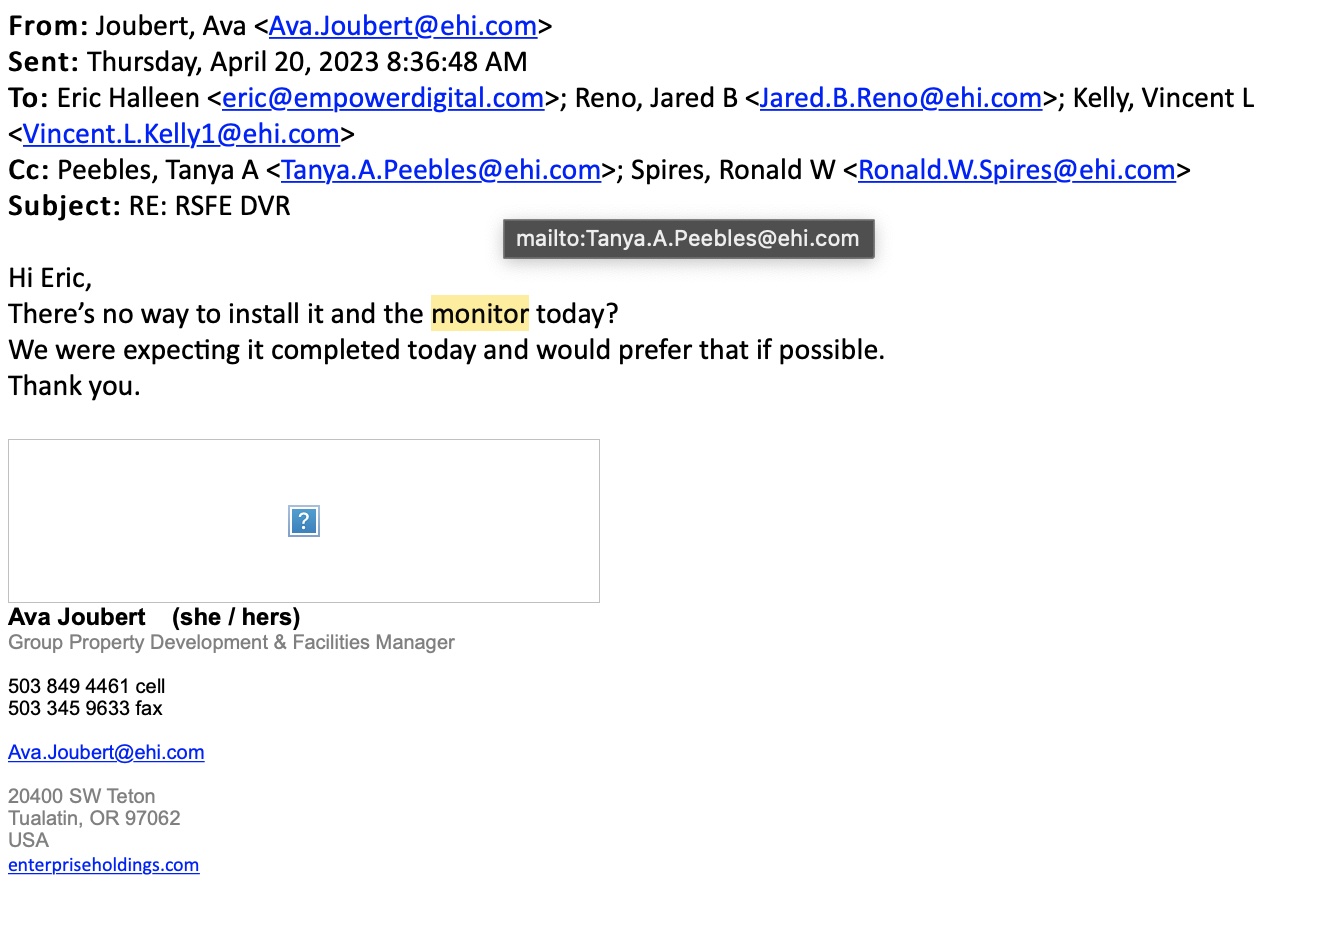
Task: Click the Vincent.L.Kelly1@ehi.com email link
Action: (x=181, y=134)
